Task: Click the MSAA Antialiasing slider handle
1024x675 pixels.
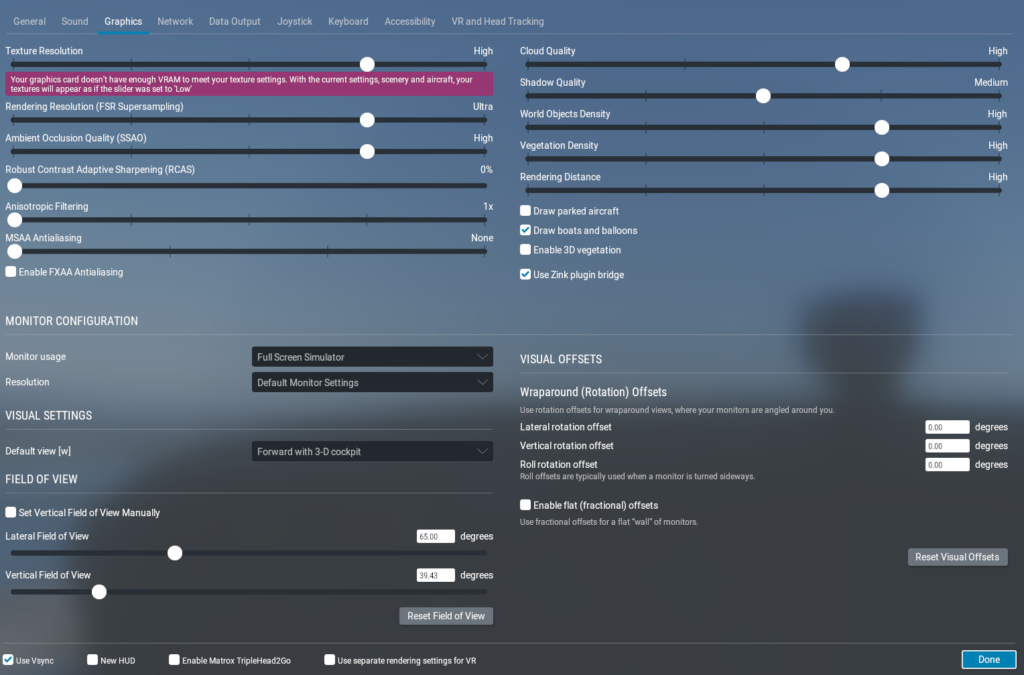Action: (14, 251)
